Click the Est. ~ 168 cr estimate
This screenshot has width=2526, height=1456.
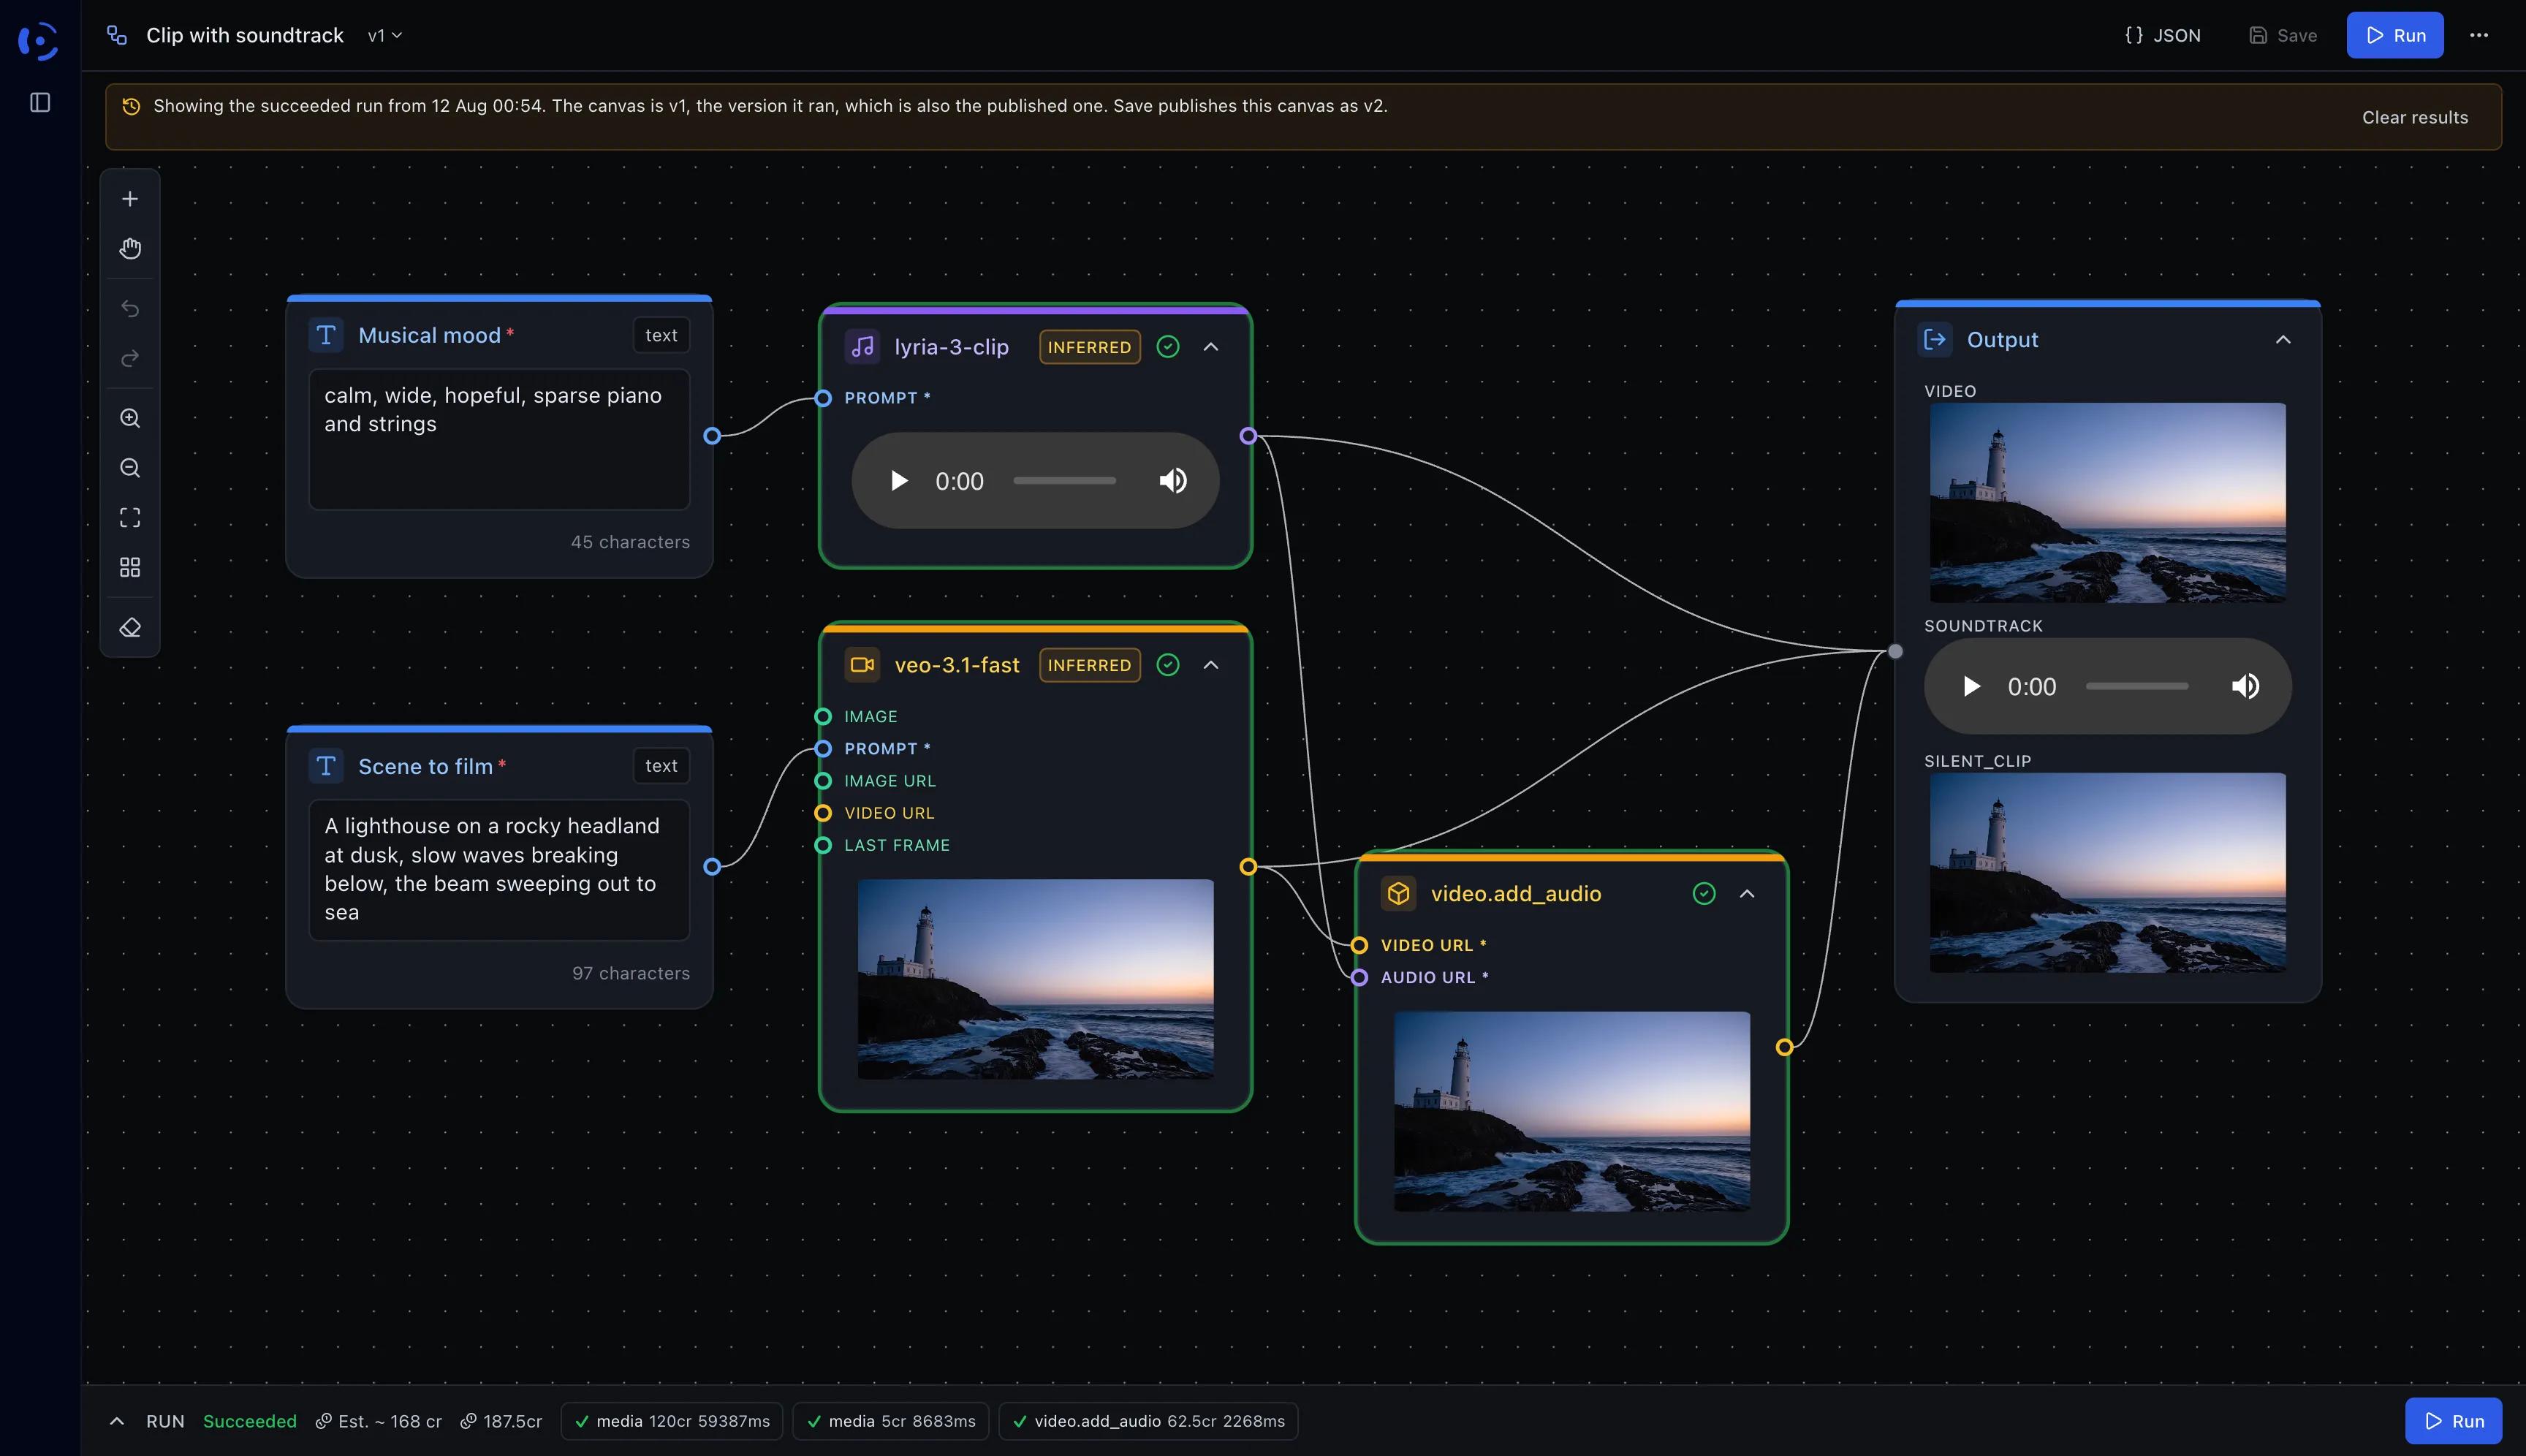coord(379,1421)
